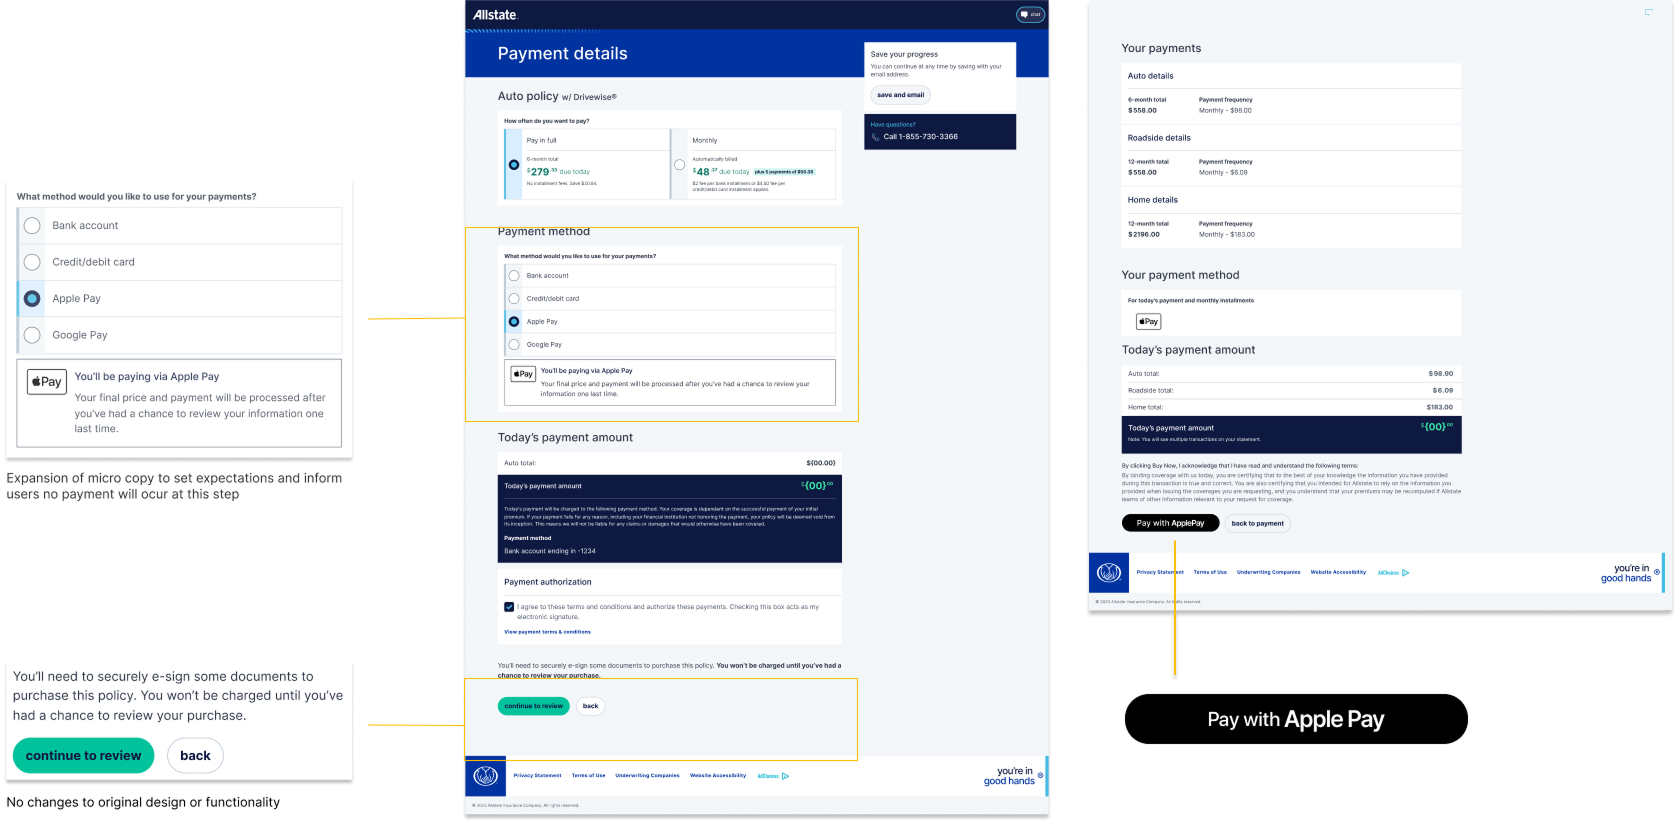Click the large back button in the left callout
This screenshot has width=1676, height=822.
(x=195, y=756)
